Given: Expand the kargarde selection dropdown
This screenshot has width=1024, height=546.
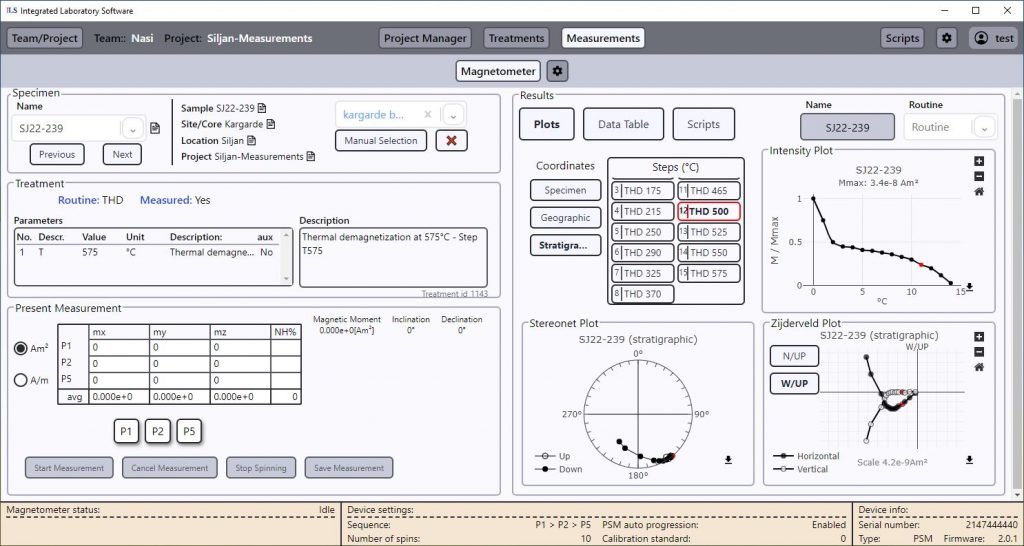Looking at the screenshot, I should [453, 114].
